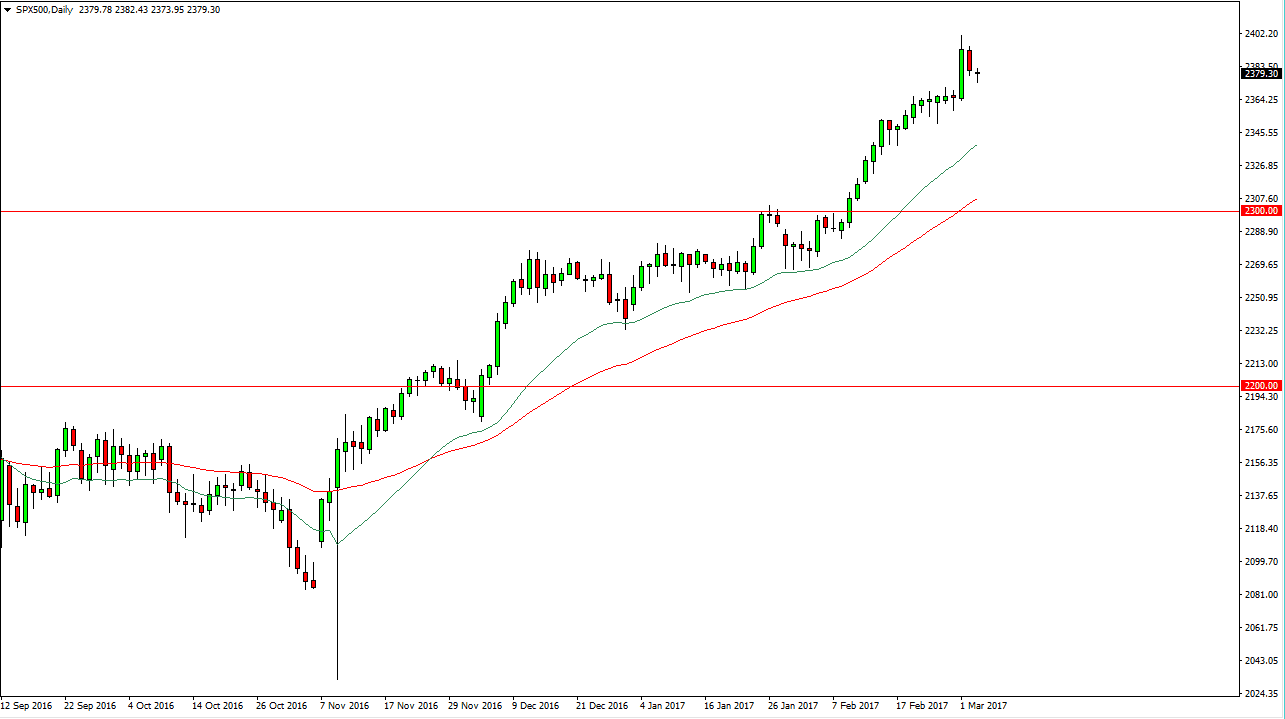Select the black current price tag 2379.30
1285x719 pixels.
coord(1262,72)
